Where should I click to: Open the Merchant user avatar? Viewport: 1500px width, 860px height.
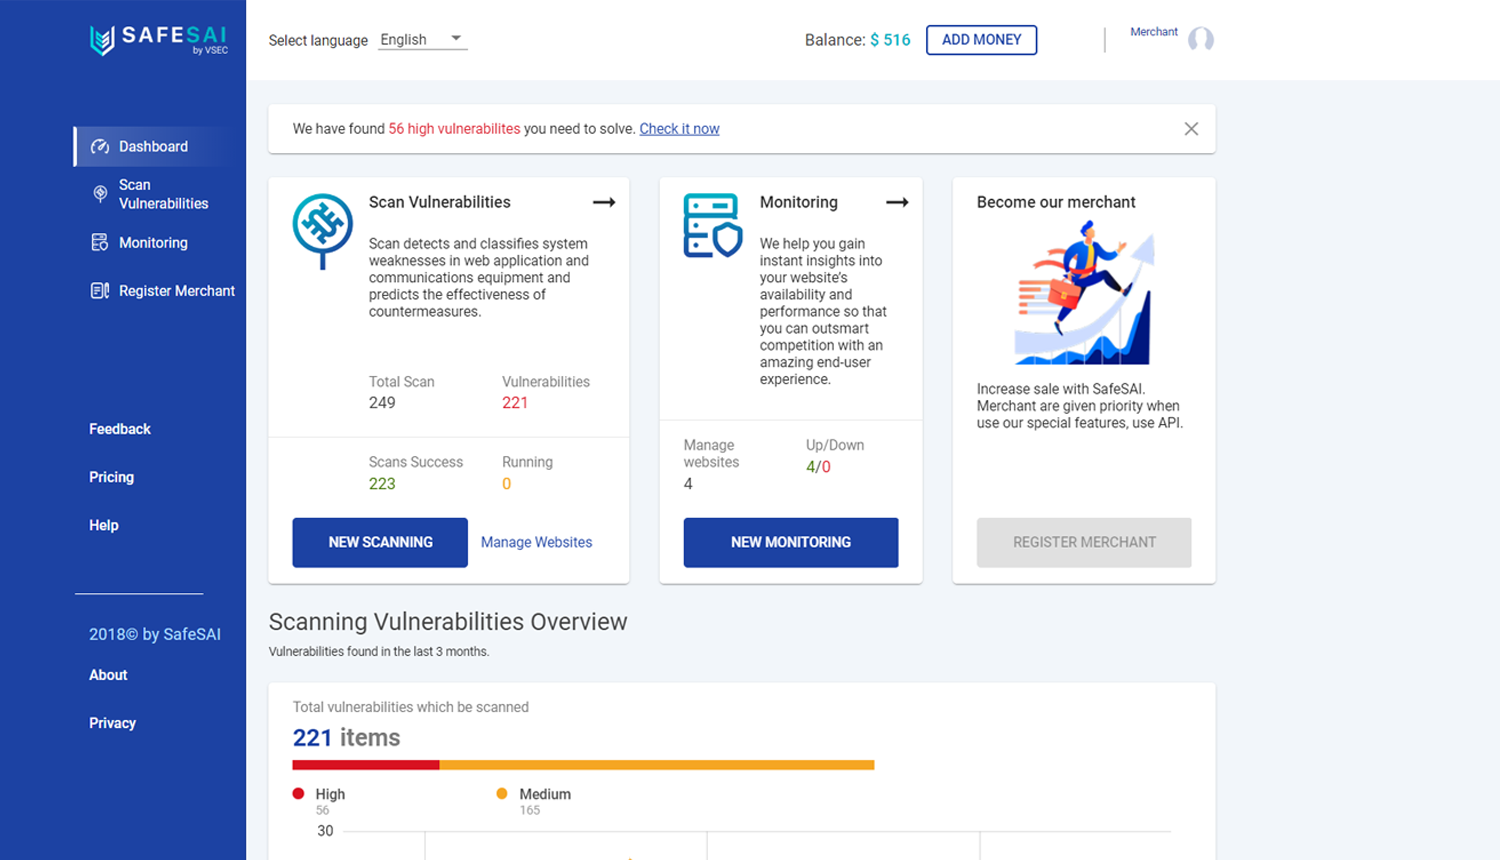(x=1201, y=39)
